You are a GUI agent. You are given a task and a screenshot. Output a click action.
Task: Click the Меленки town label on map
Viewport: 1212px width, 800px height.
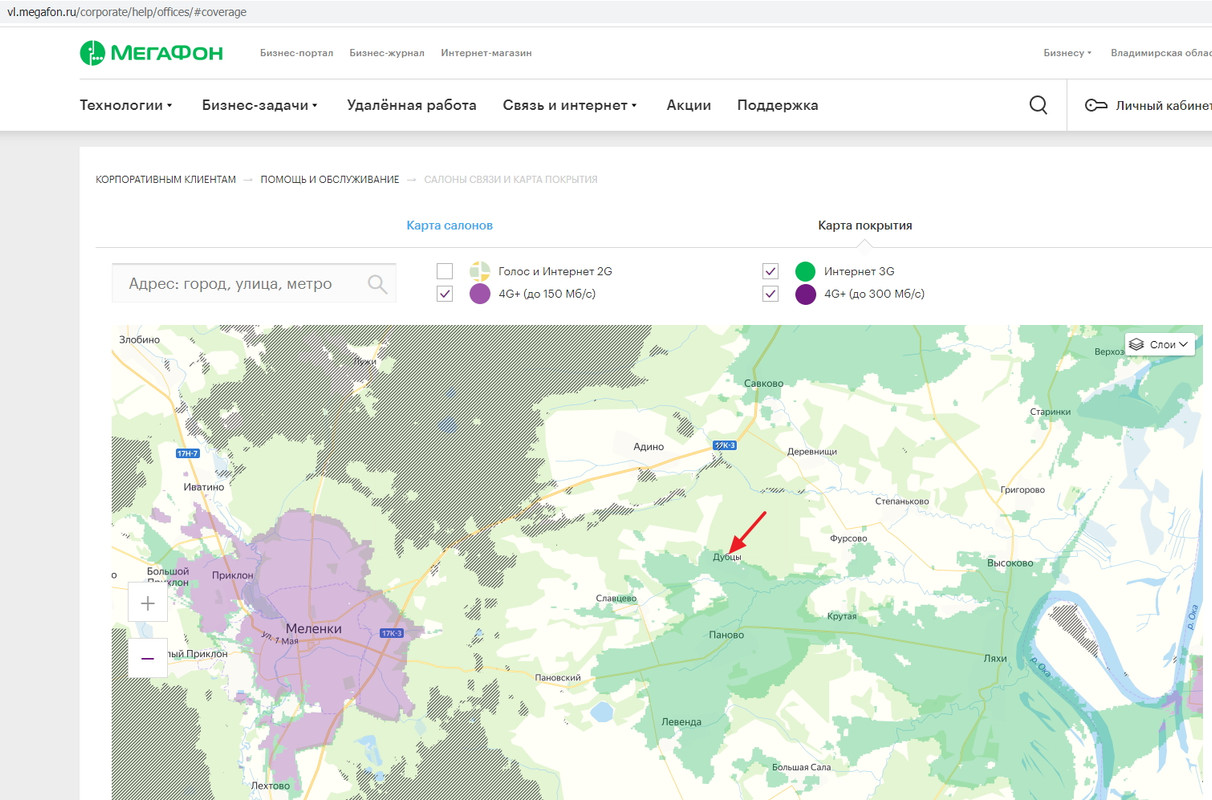pos(313,629)
